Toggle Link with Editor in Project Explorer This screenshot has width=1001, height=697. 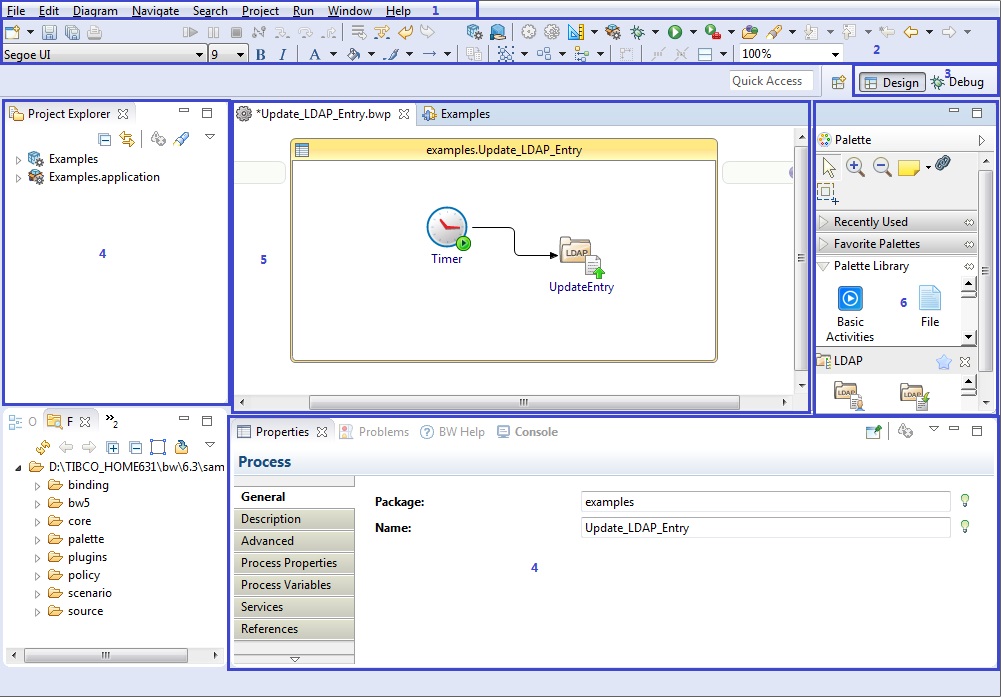click(x=127, y=139)
